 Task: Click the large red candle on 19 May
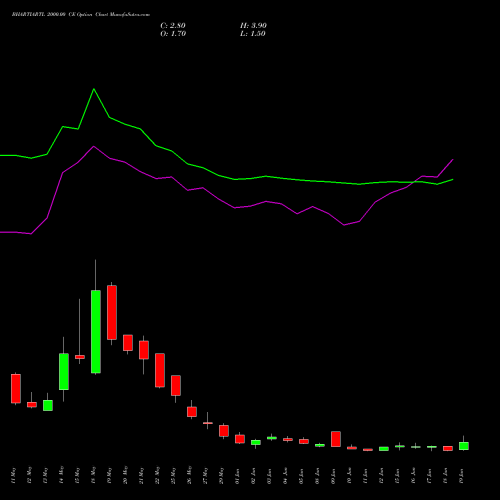(112, 313)
